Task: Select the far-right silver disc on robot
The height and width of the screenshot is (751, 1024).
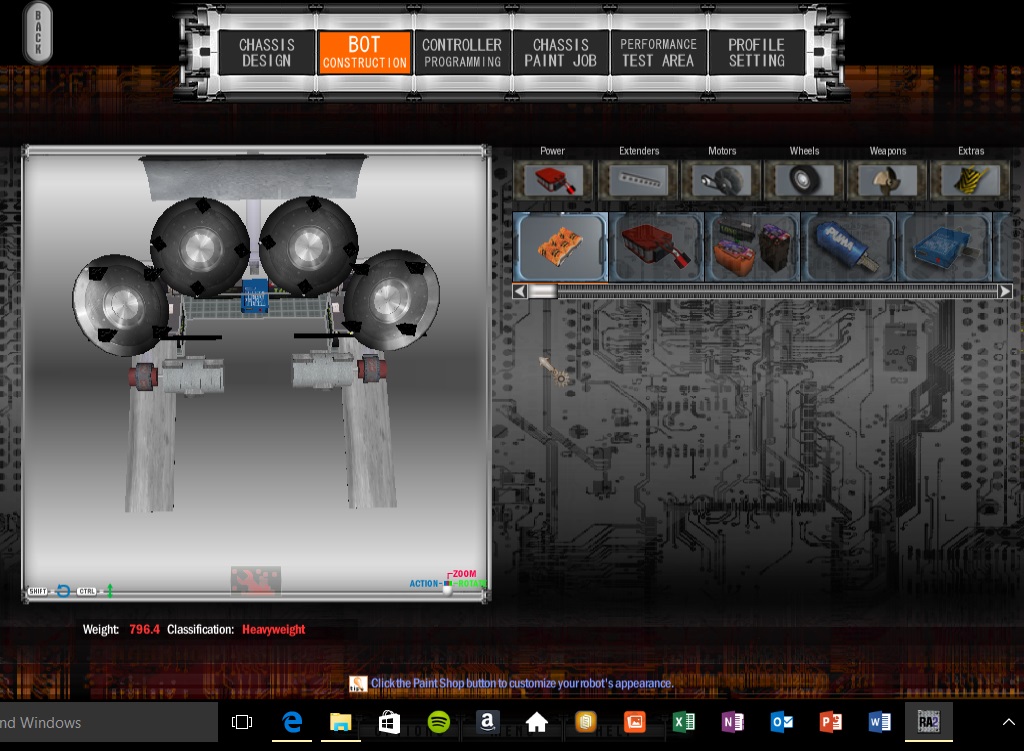Action: pyautogui.click(x=392, y=300)
